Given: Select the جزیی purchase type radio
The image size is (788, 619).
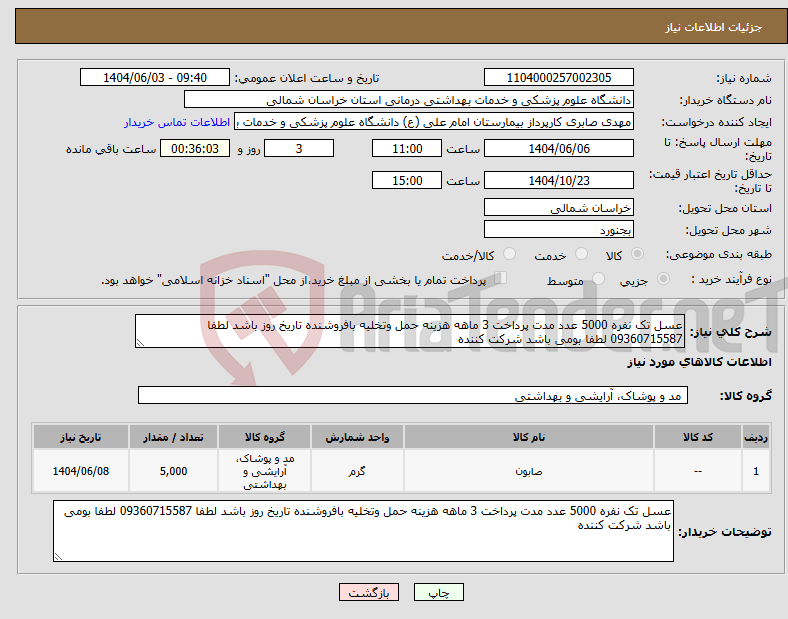Looking at the screenshot, I should 663,279.
